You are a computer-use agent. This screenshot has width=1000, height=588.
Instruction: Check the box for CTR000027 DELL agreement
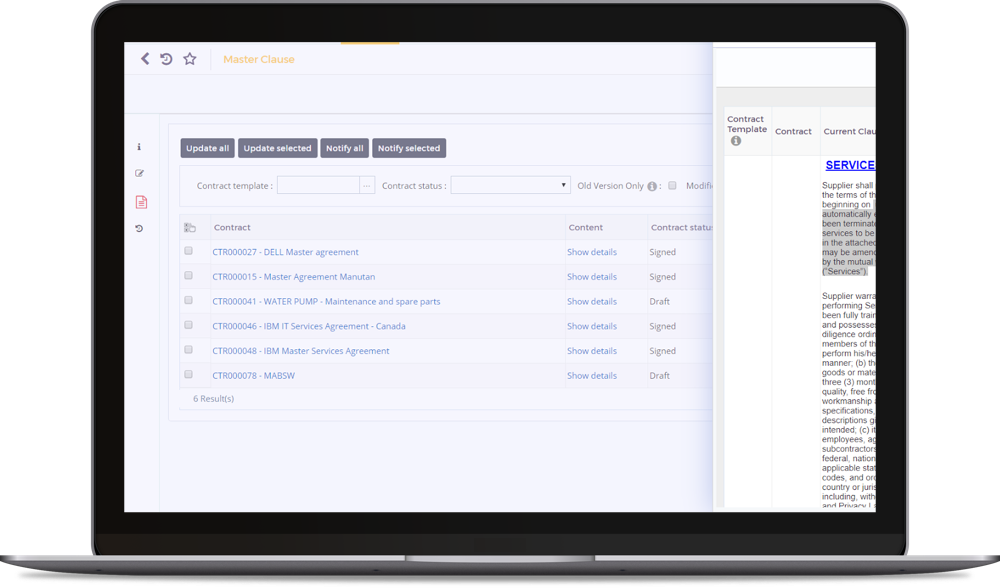(189, 251)
